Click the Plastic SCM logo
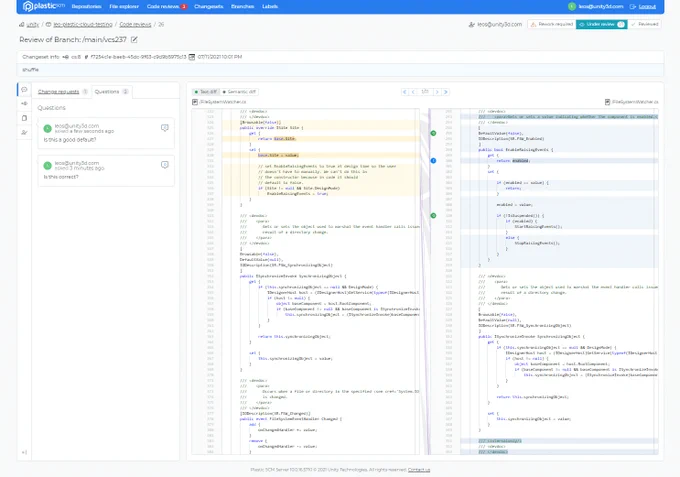680x477 pixels. [43, 6]
